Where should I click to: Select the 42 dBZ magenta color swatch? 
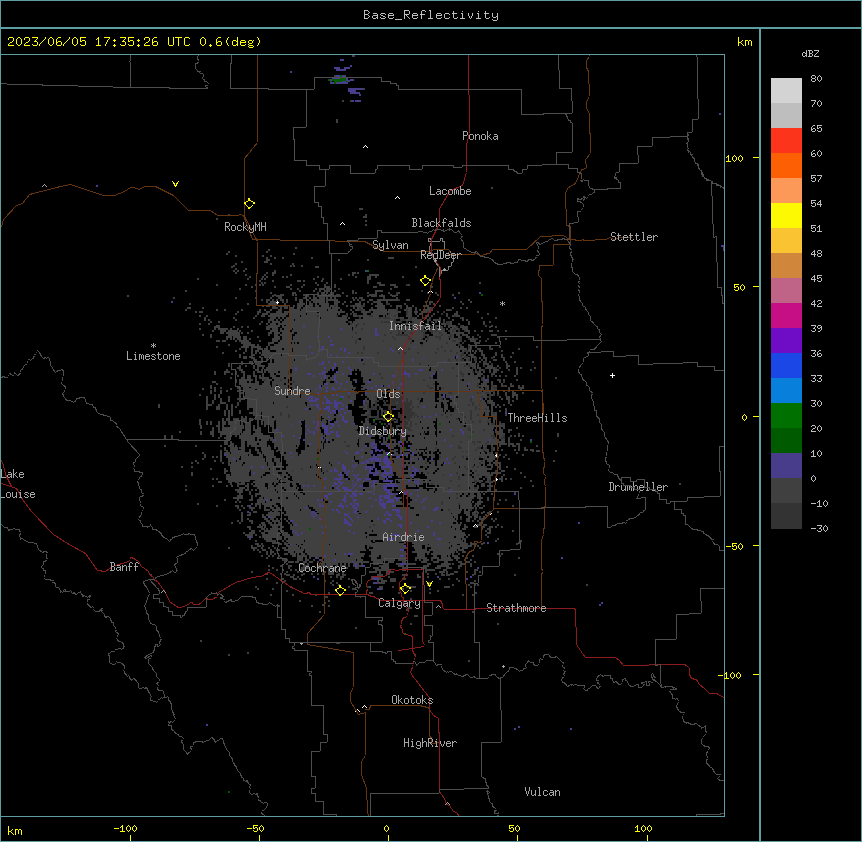[x=786, y=315]
